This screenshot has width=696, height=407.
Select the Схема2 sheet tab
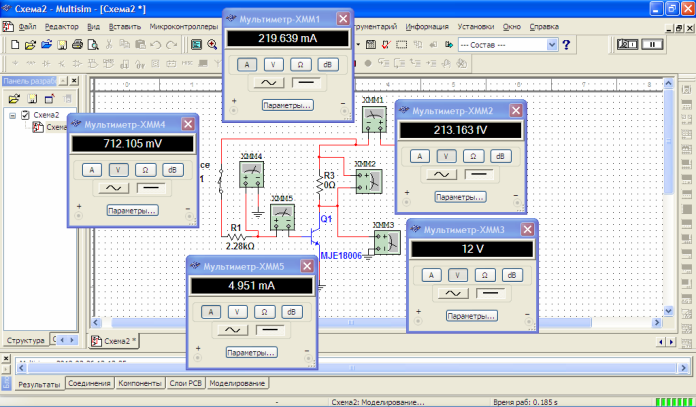pos(115,341)
